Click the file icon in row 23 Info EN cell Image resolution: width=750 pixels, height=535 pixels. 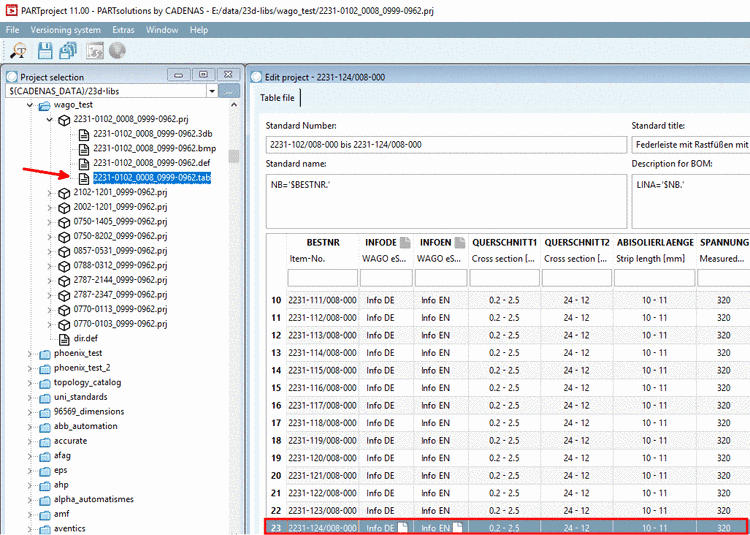pyautogui.click(x=457, y=527)
